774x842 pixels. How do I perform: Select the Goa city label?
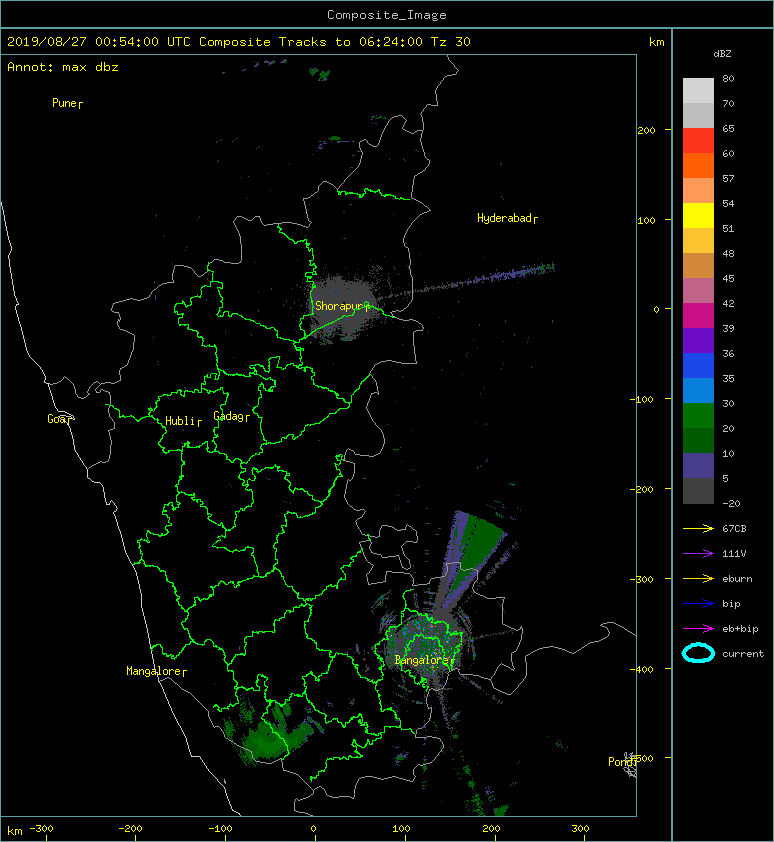point(59,419)
